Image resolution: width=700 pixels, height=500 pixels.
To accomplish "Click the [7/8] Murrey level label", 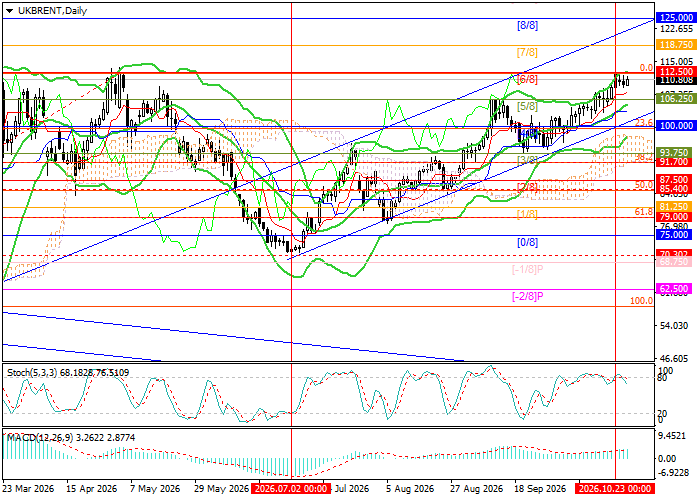I will [527, 53].
